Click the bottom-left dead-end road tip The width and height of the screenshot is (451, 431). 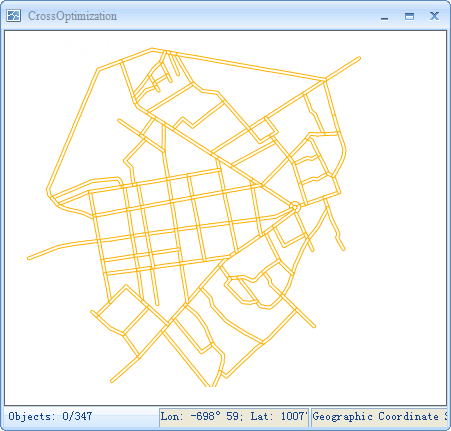[x=112, y=381]
